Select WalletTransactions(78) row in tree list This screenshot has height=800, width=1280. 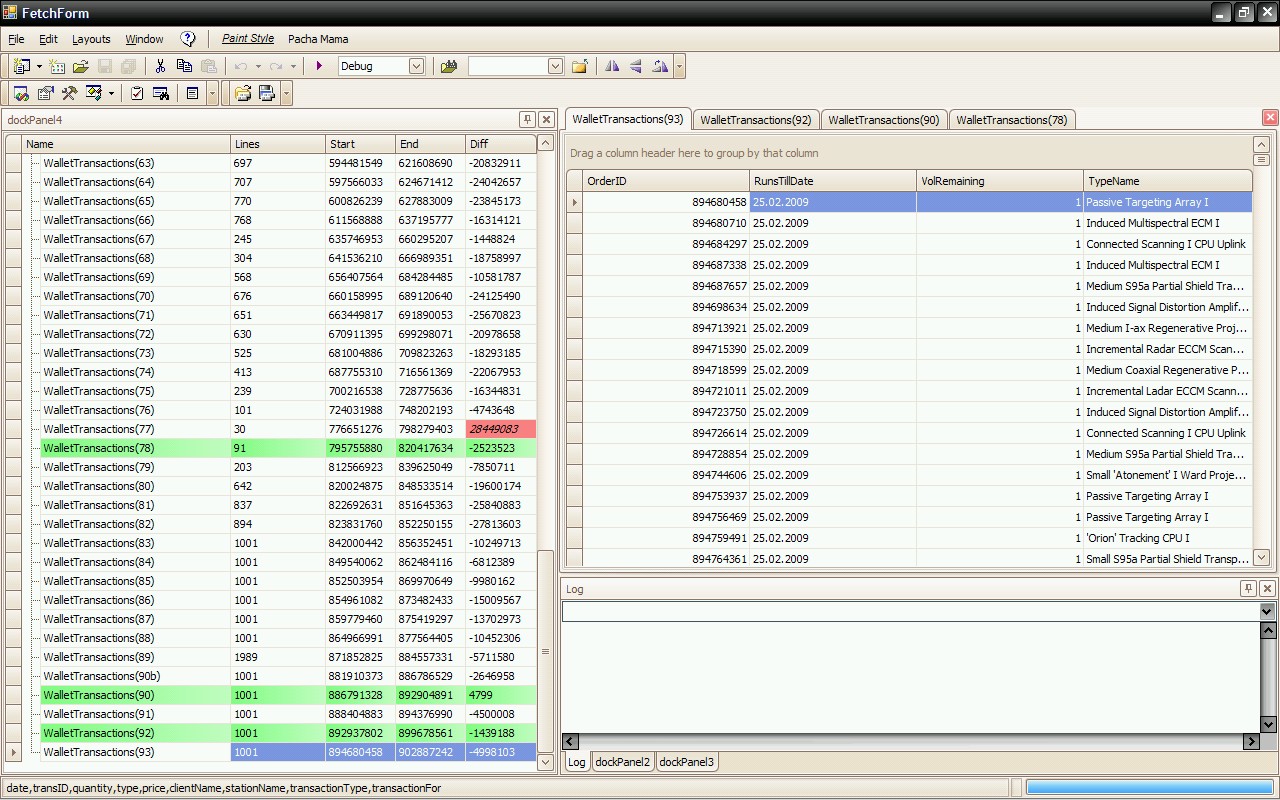point(99,448)
